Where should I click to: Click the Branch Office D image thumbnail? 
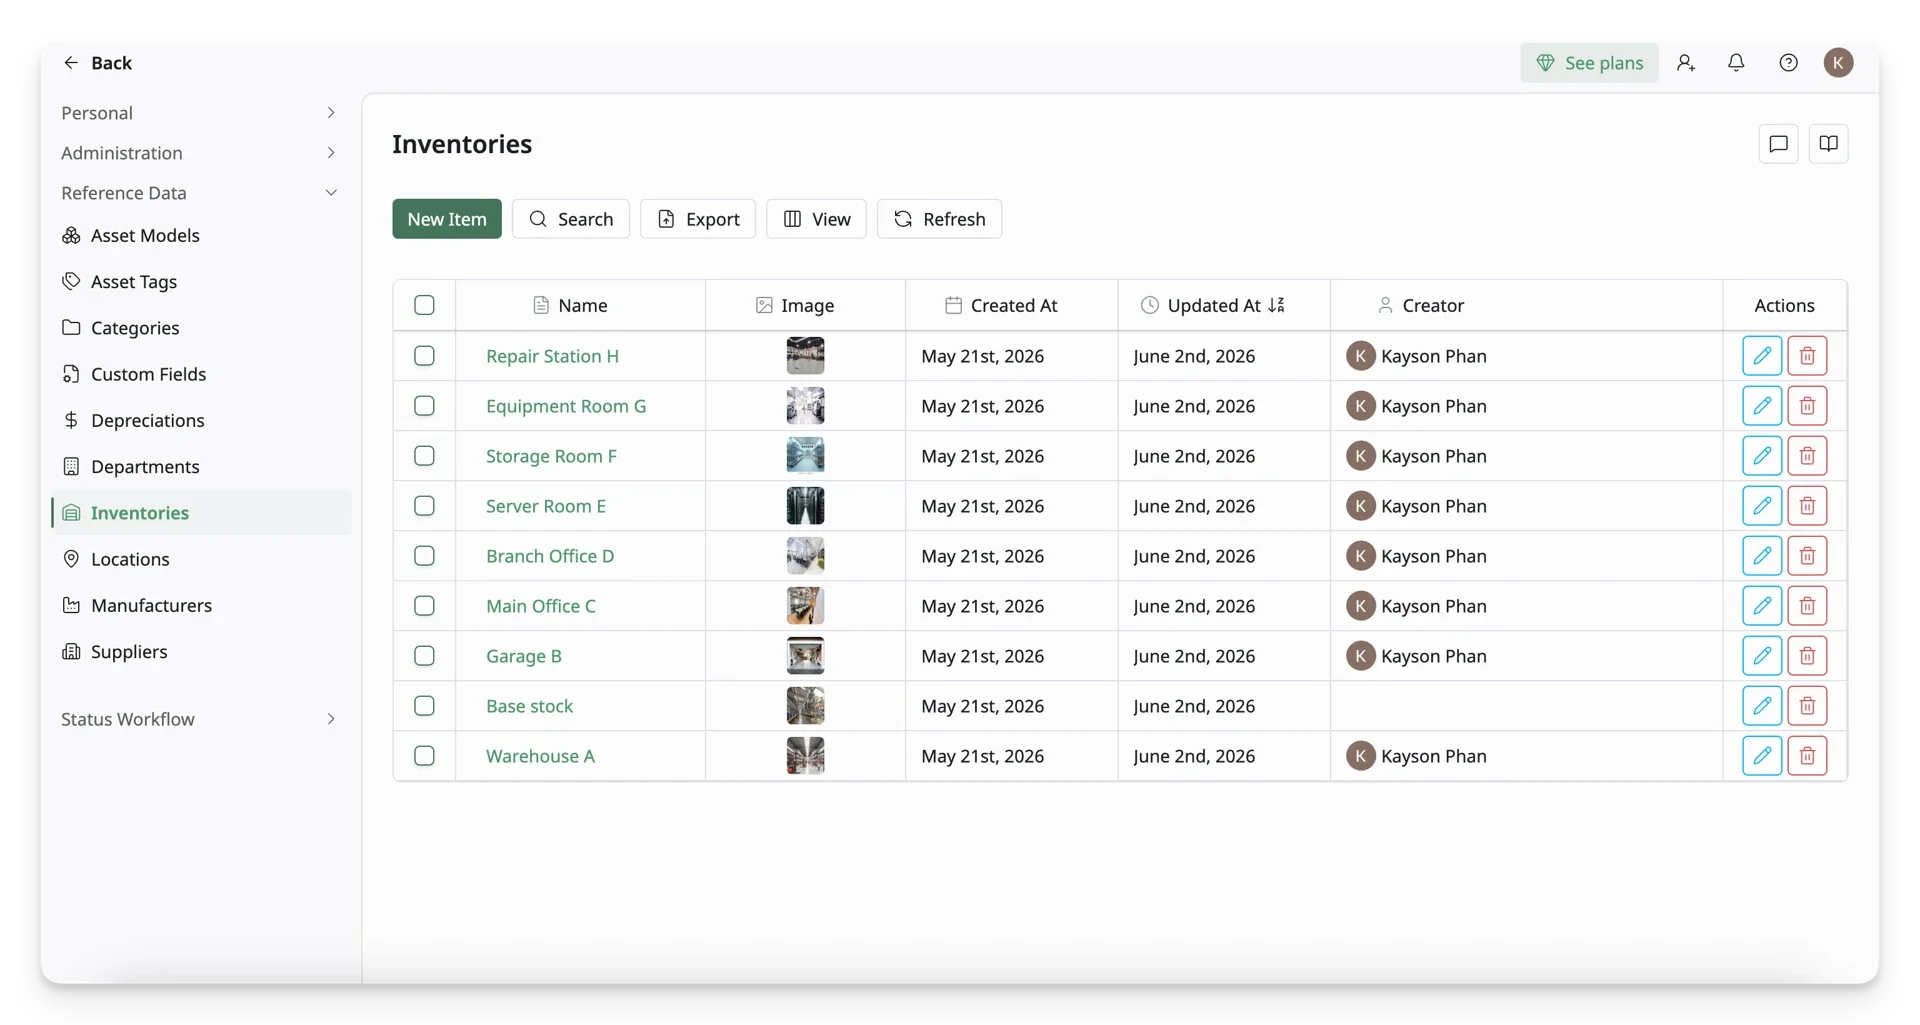tap(805, 556)
